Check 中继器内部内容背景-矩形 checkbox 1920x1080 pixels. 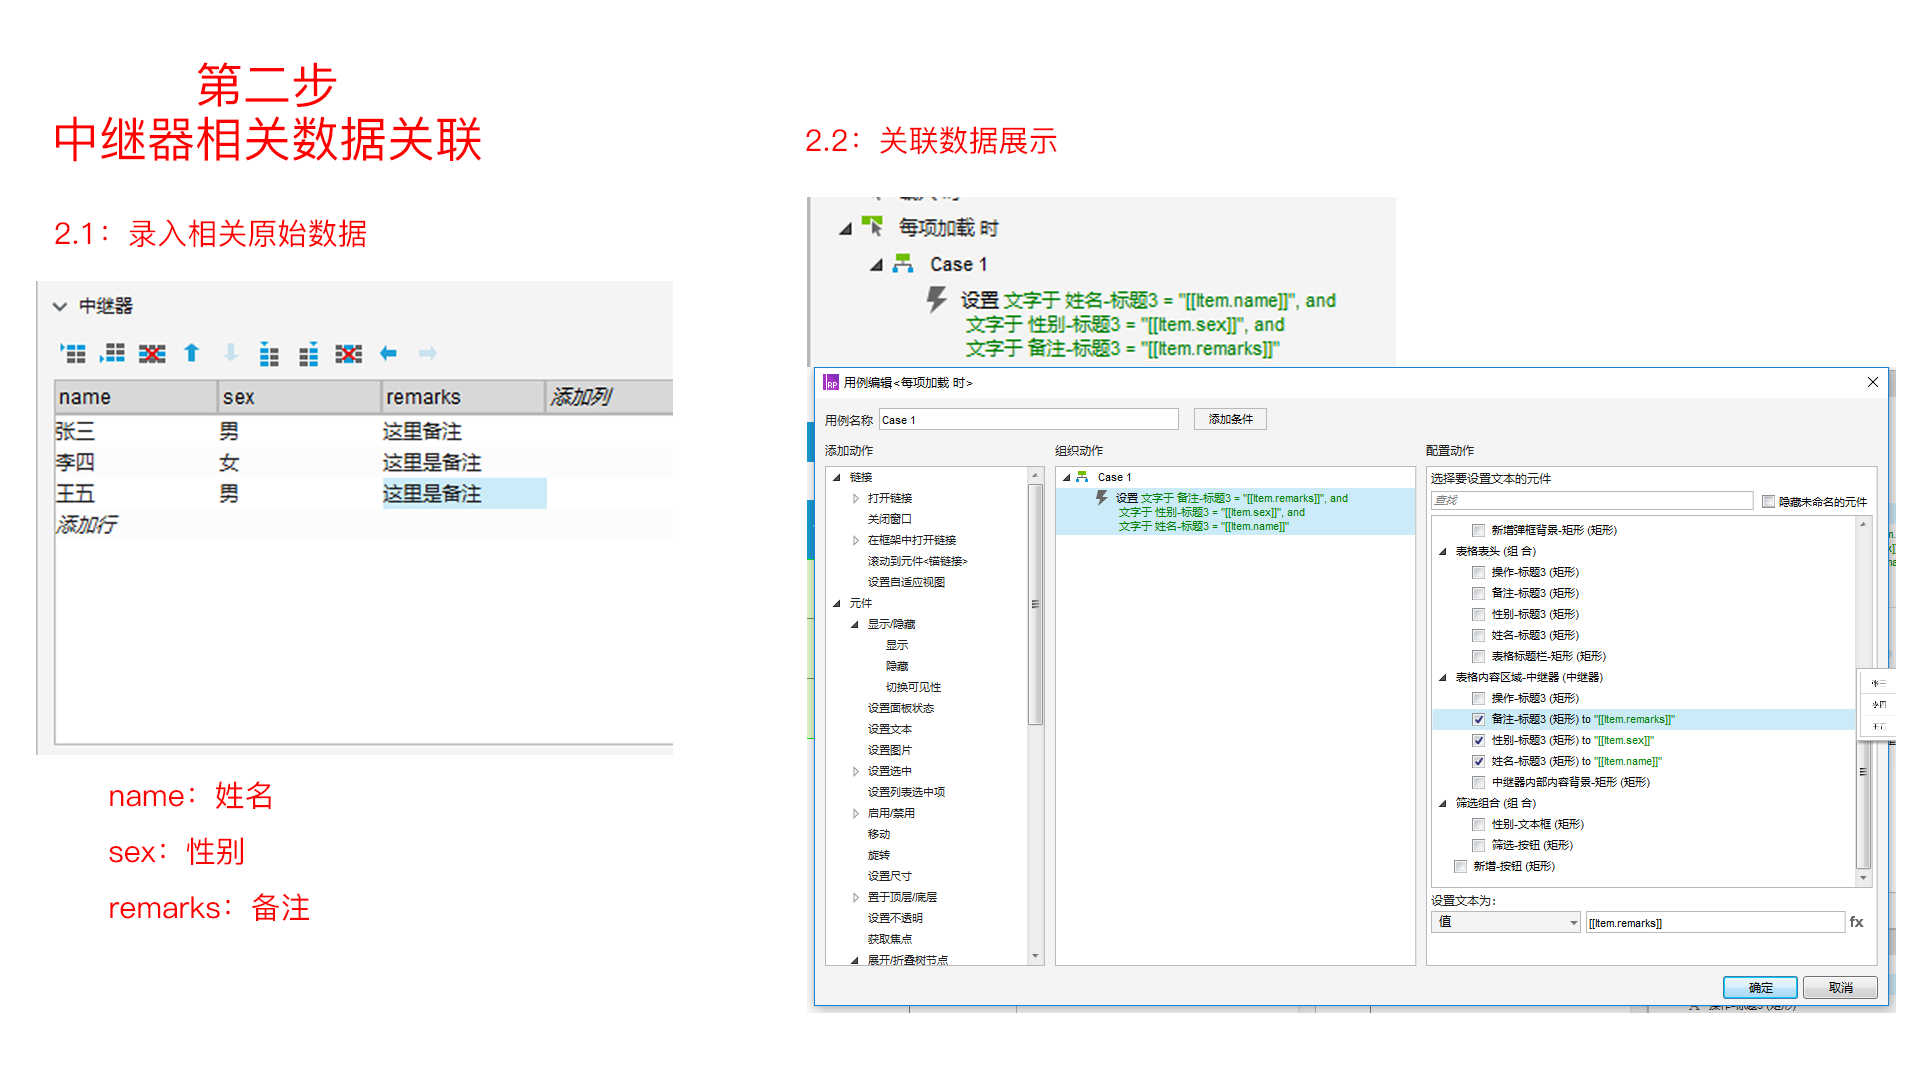(x=1478, y=782)
